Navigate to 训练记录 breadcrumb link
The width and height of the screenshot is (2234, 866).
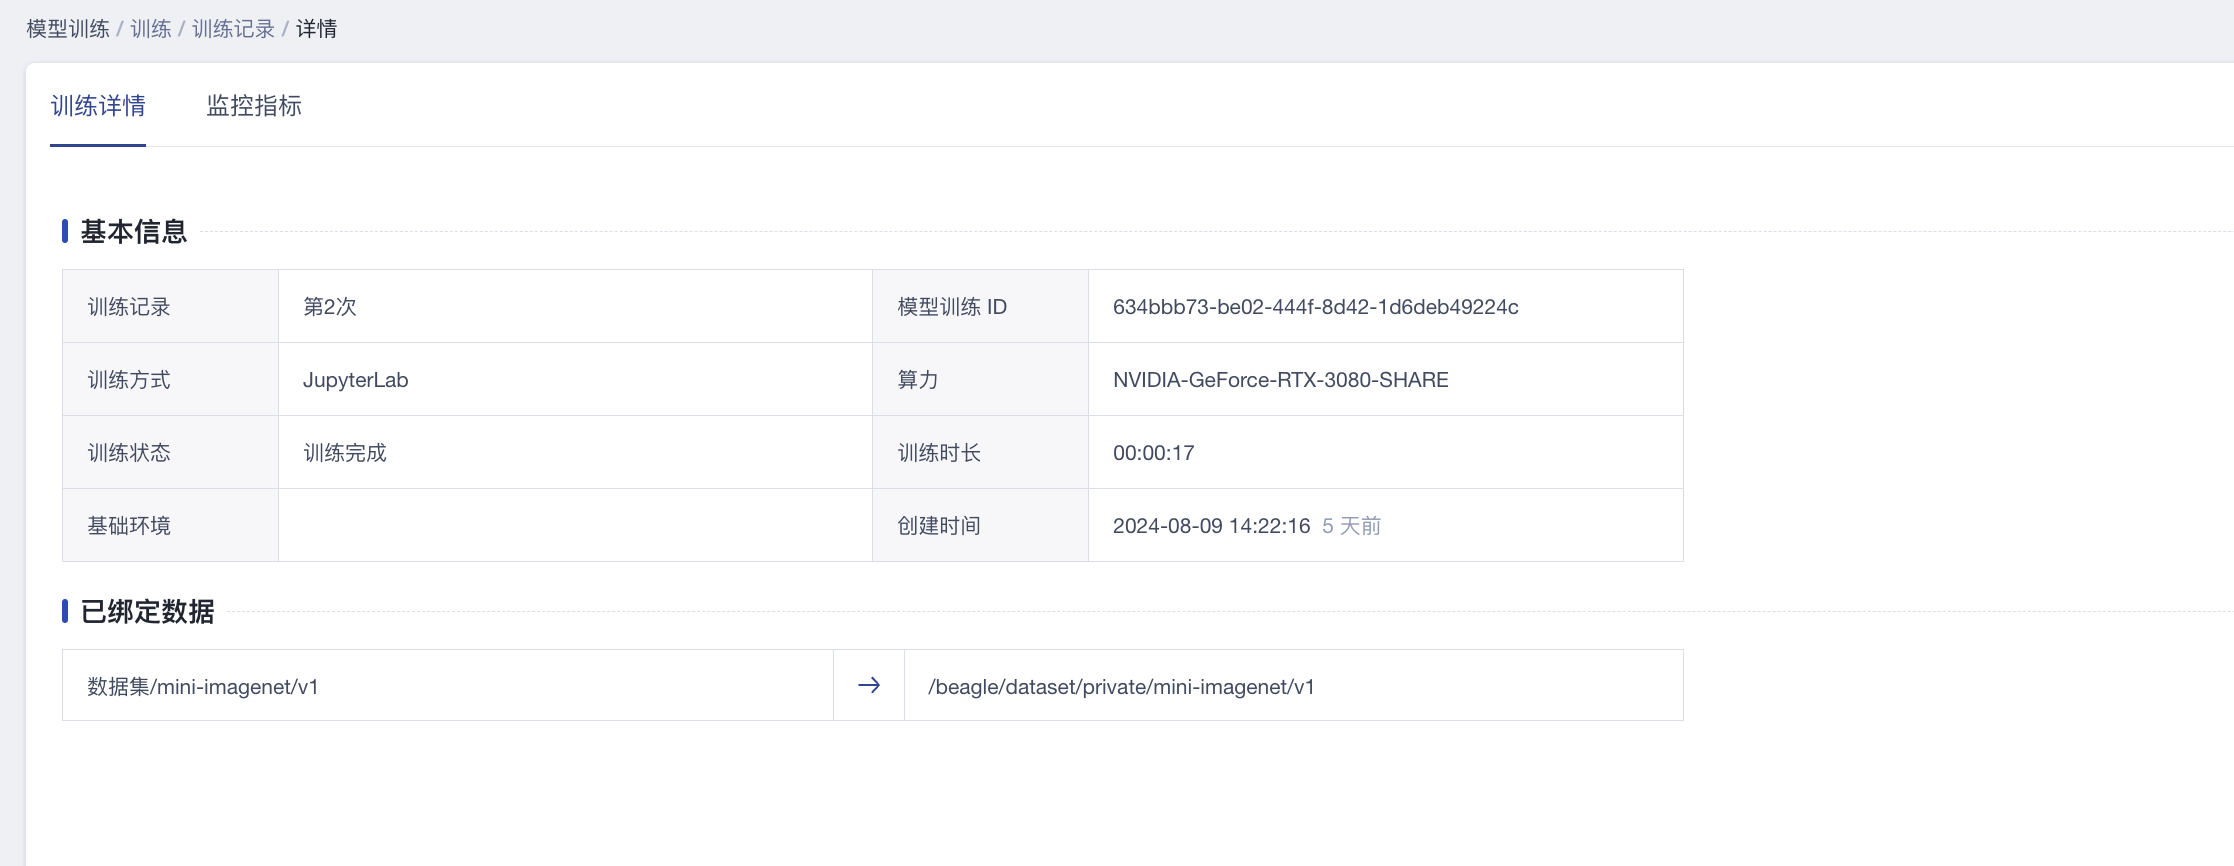[233, 29]
